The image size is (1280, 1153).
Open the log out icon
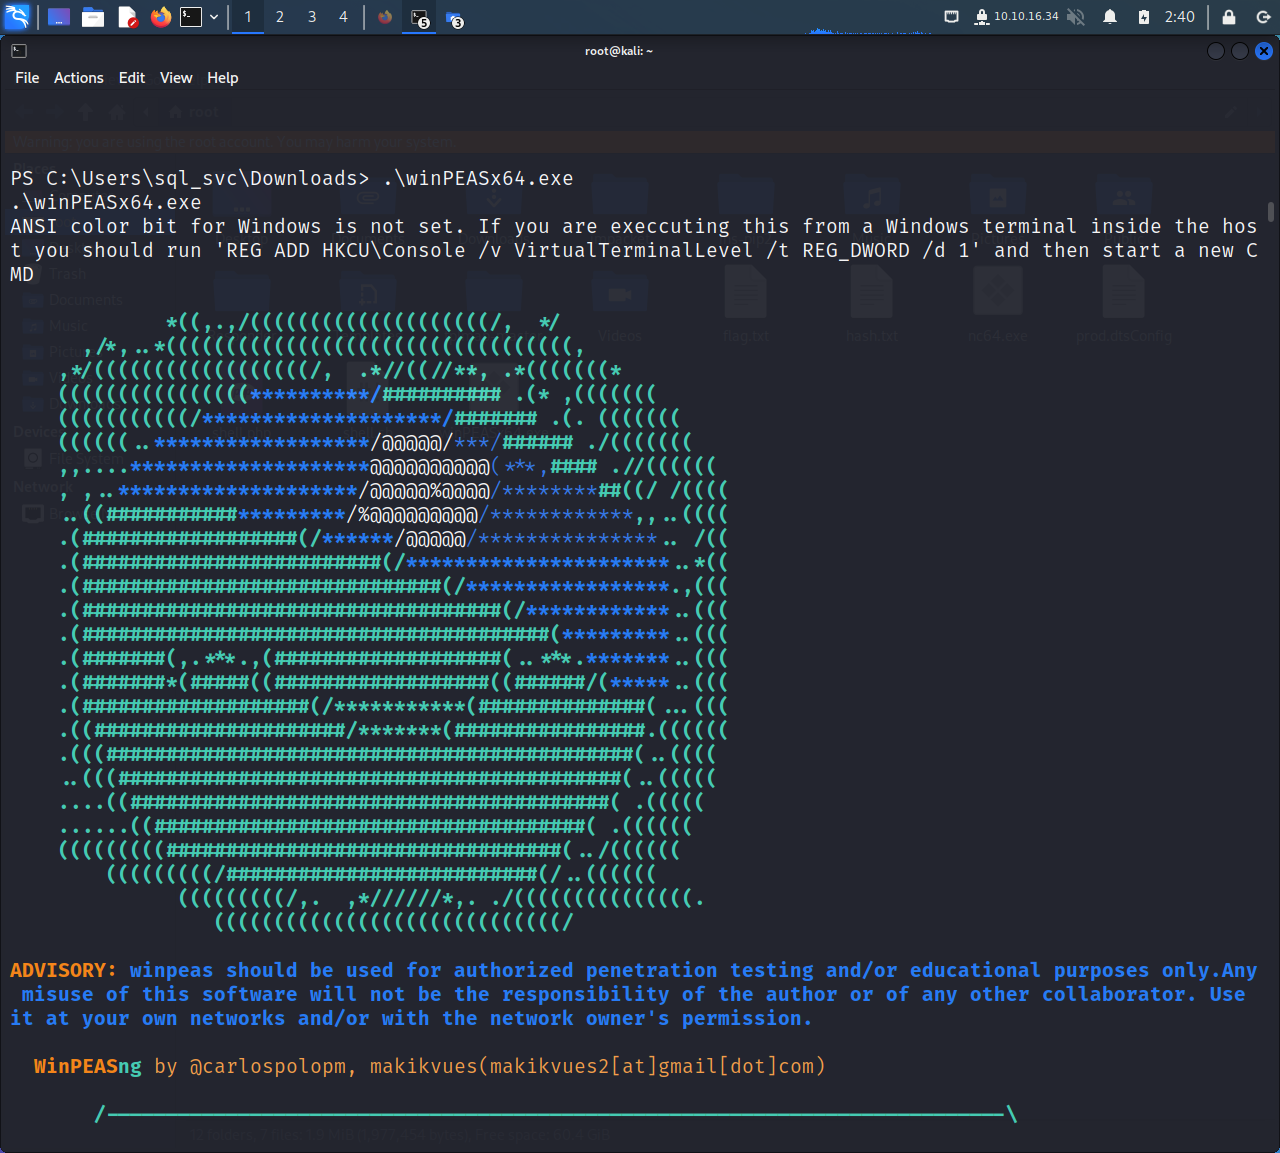(x=1263, y=17)
